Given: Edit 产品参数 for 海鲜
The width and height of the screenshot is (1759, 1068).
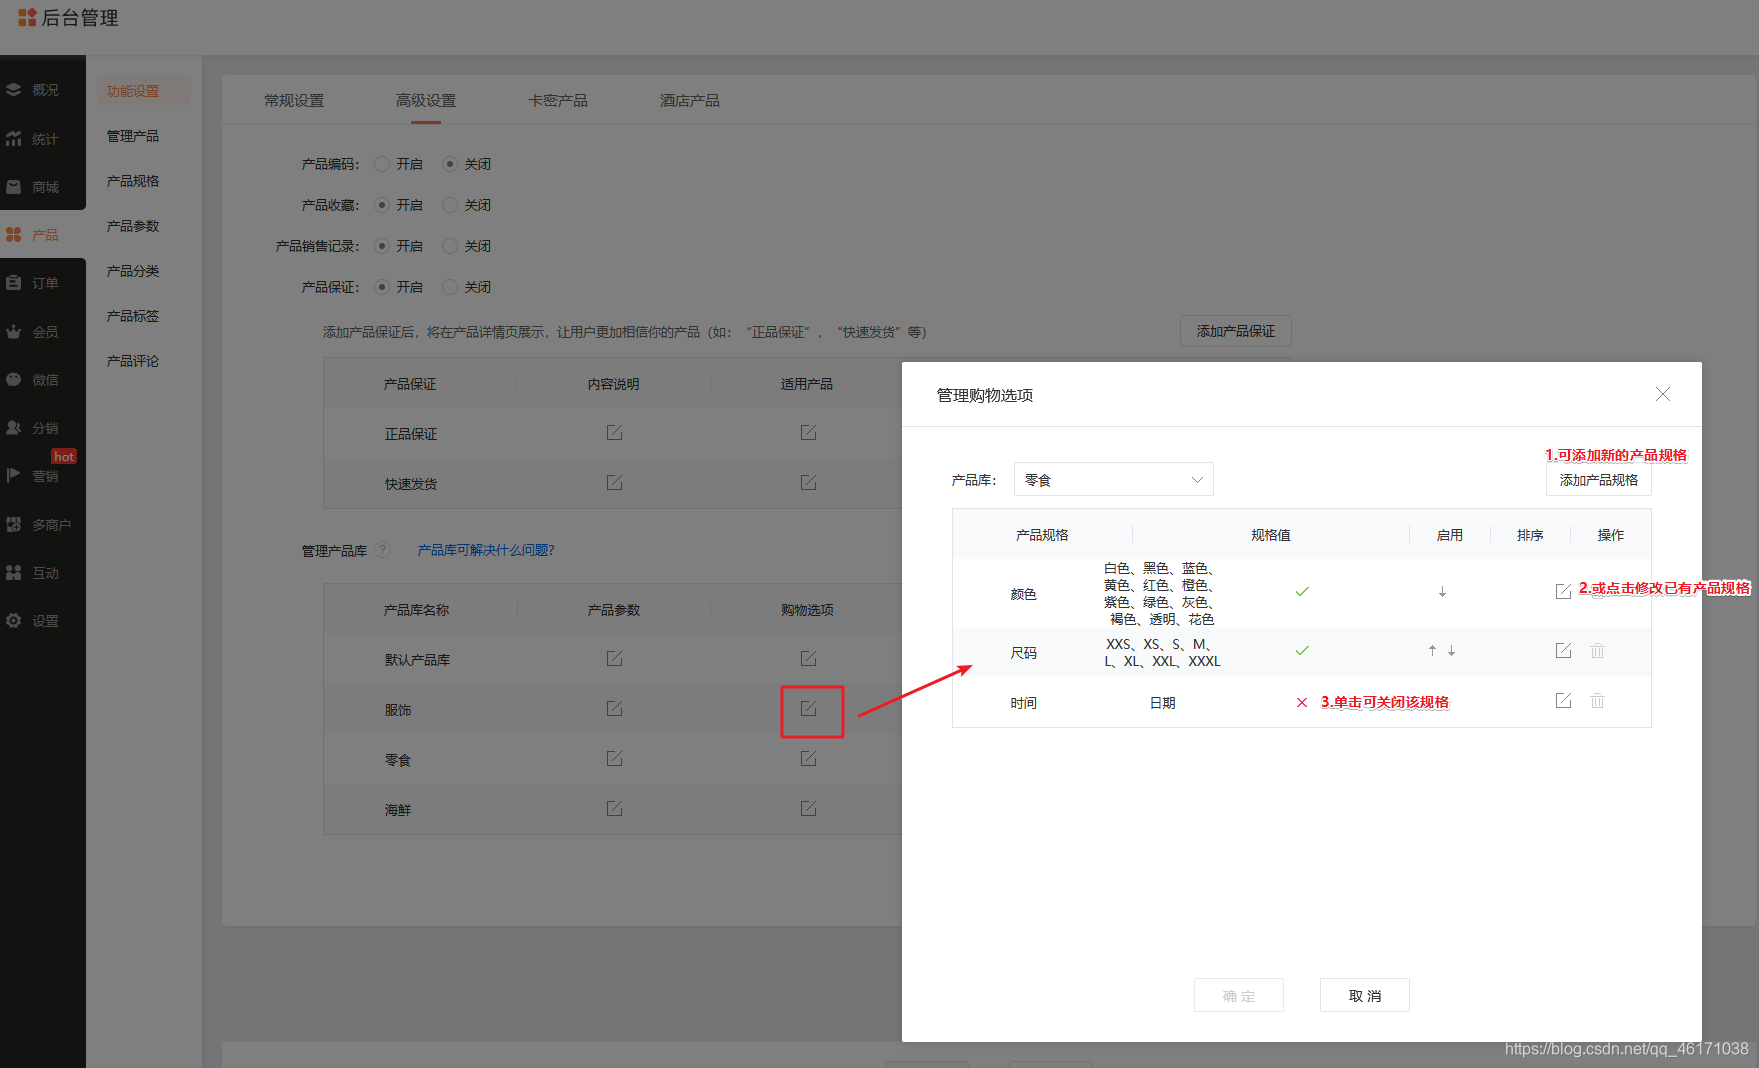Looking at the screenshot, I should tap(614, 809).
